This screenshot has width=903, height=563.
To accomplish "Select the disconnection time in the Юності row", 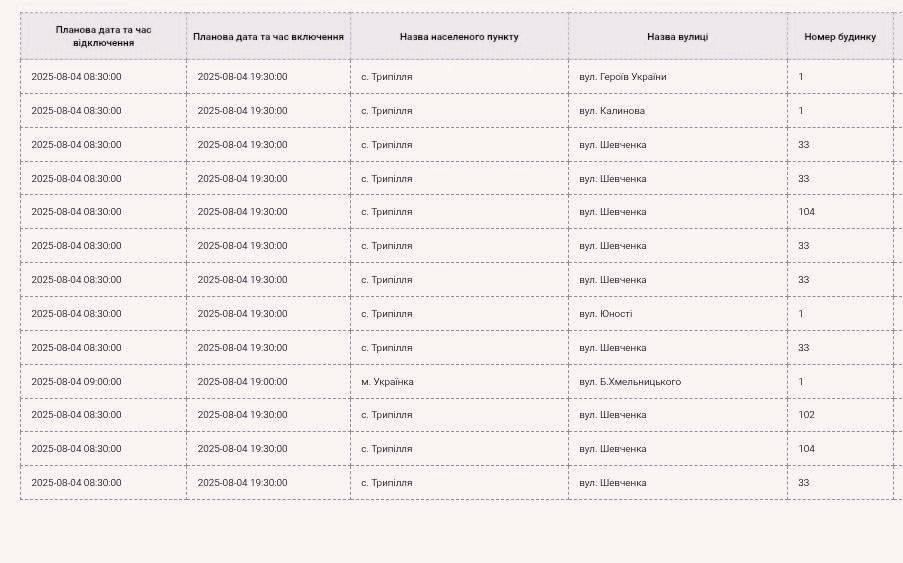I will pyautogui.click(x=76, y=314).
